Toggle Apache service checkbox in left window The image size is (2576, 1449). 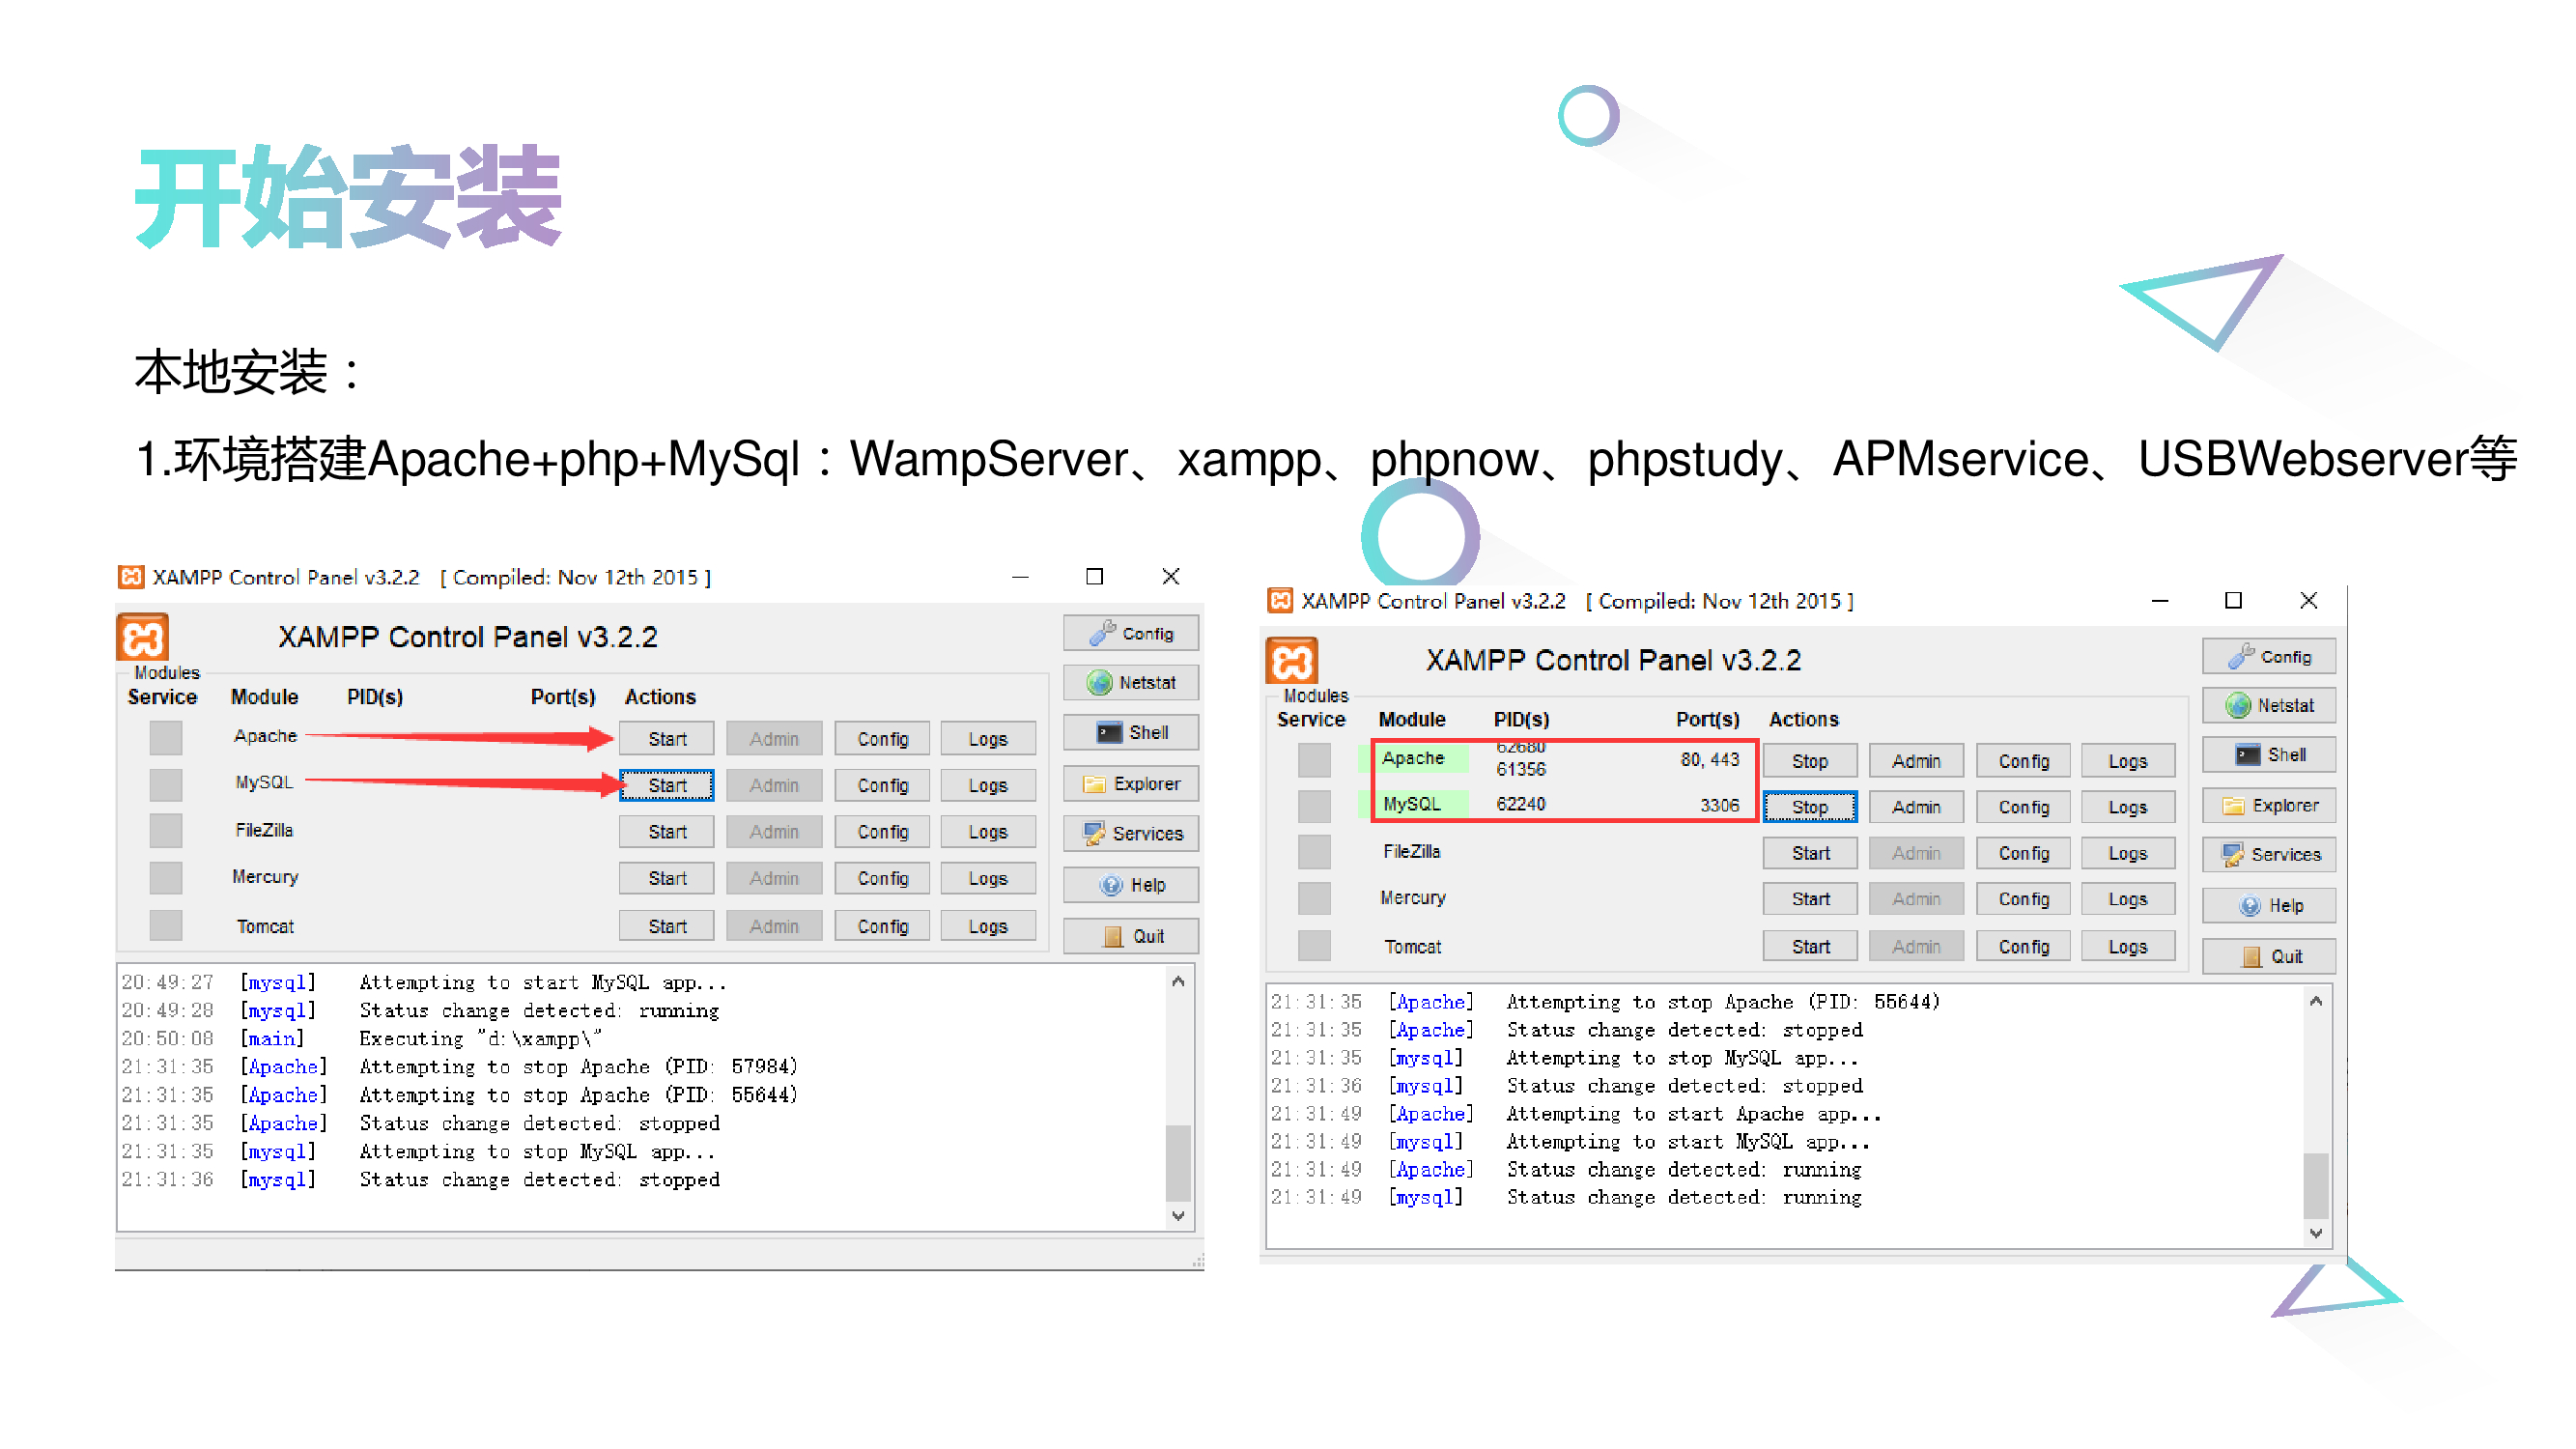click(166, 738)
